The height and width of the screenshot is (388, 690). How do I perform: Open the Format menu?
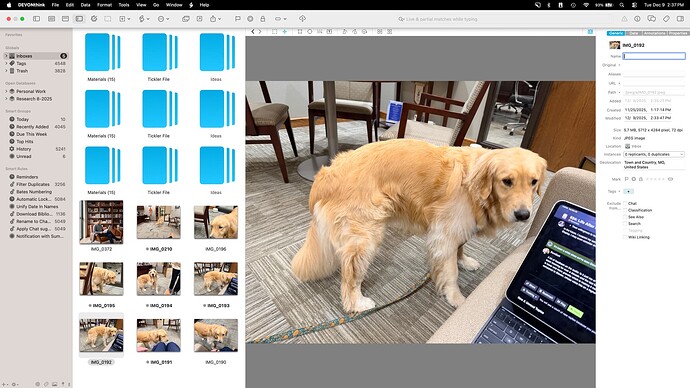(x=104, y=5)
